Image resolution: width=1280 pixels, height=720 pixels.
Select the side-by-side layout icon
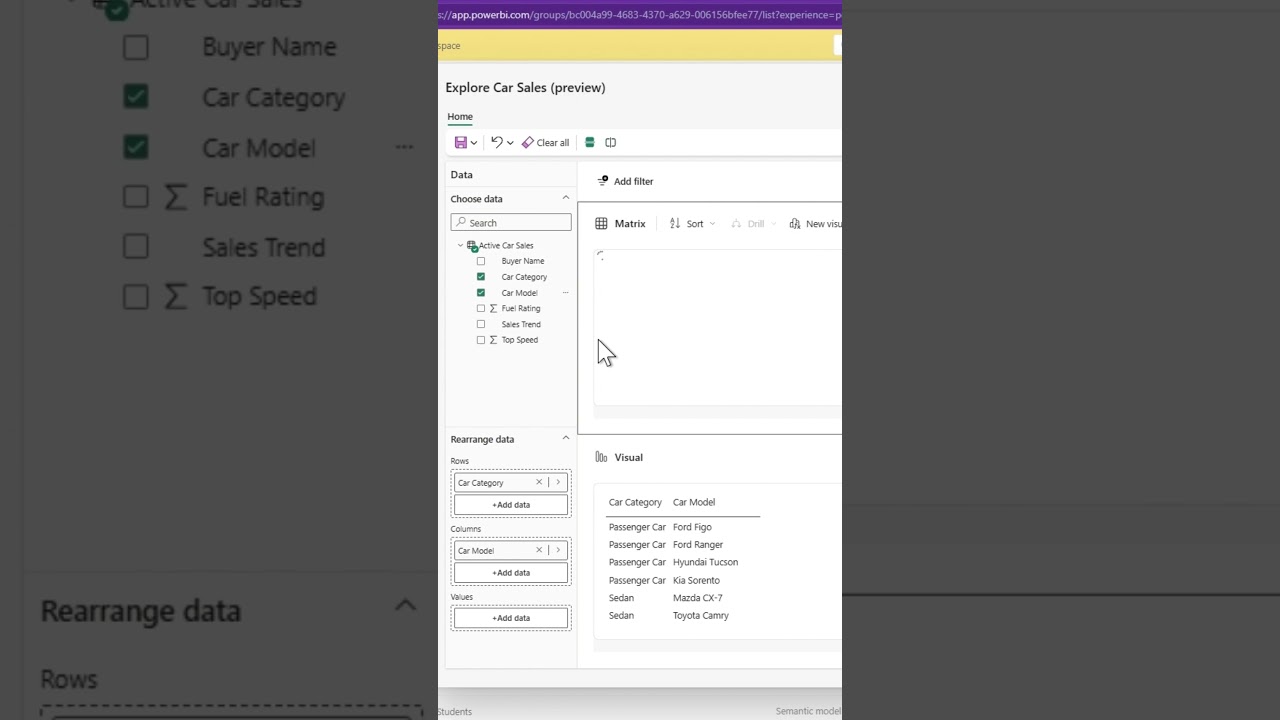coord(610,143)
